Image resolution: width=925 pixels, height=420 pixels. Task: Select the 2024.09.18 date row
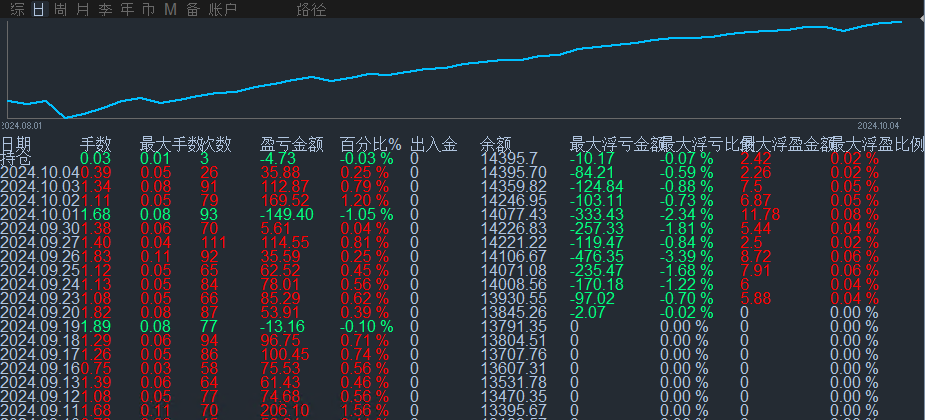click(x=462, y=340)
